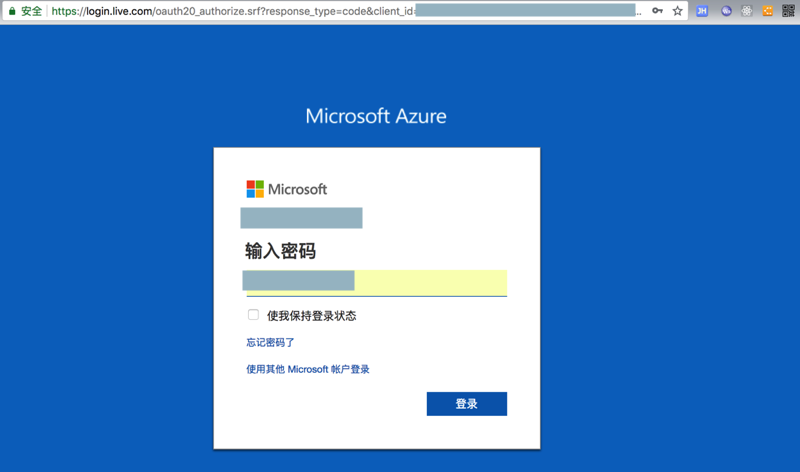Viewport: 800px width, 472px height.
Task: Click the green secure padlock icon
Action: (12, 11)
